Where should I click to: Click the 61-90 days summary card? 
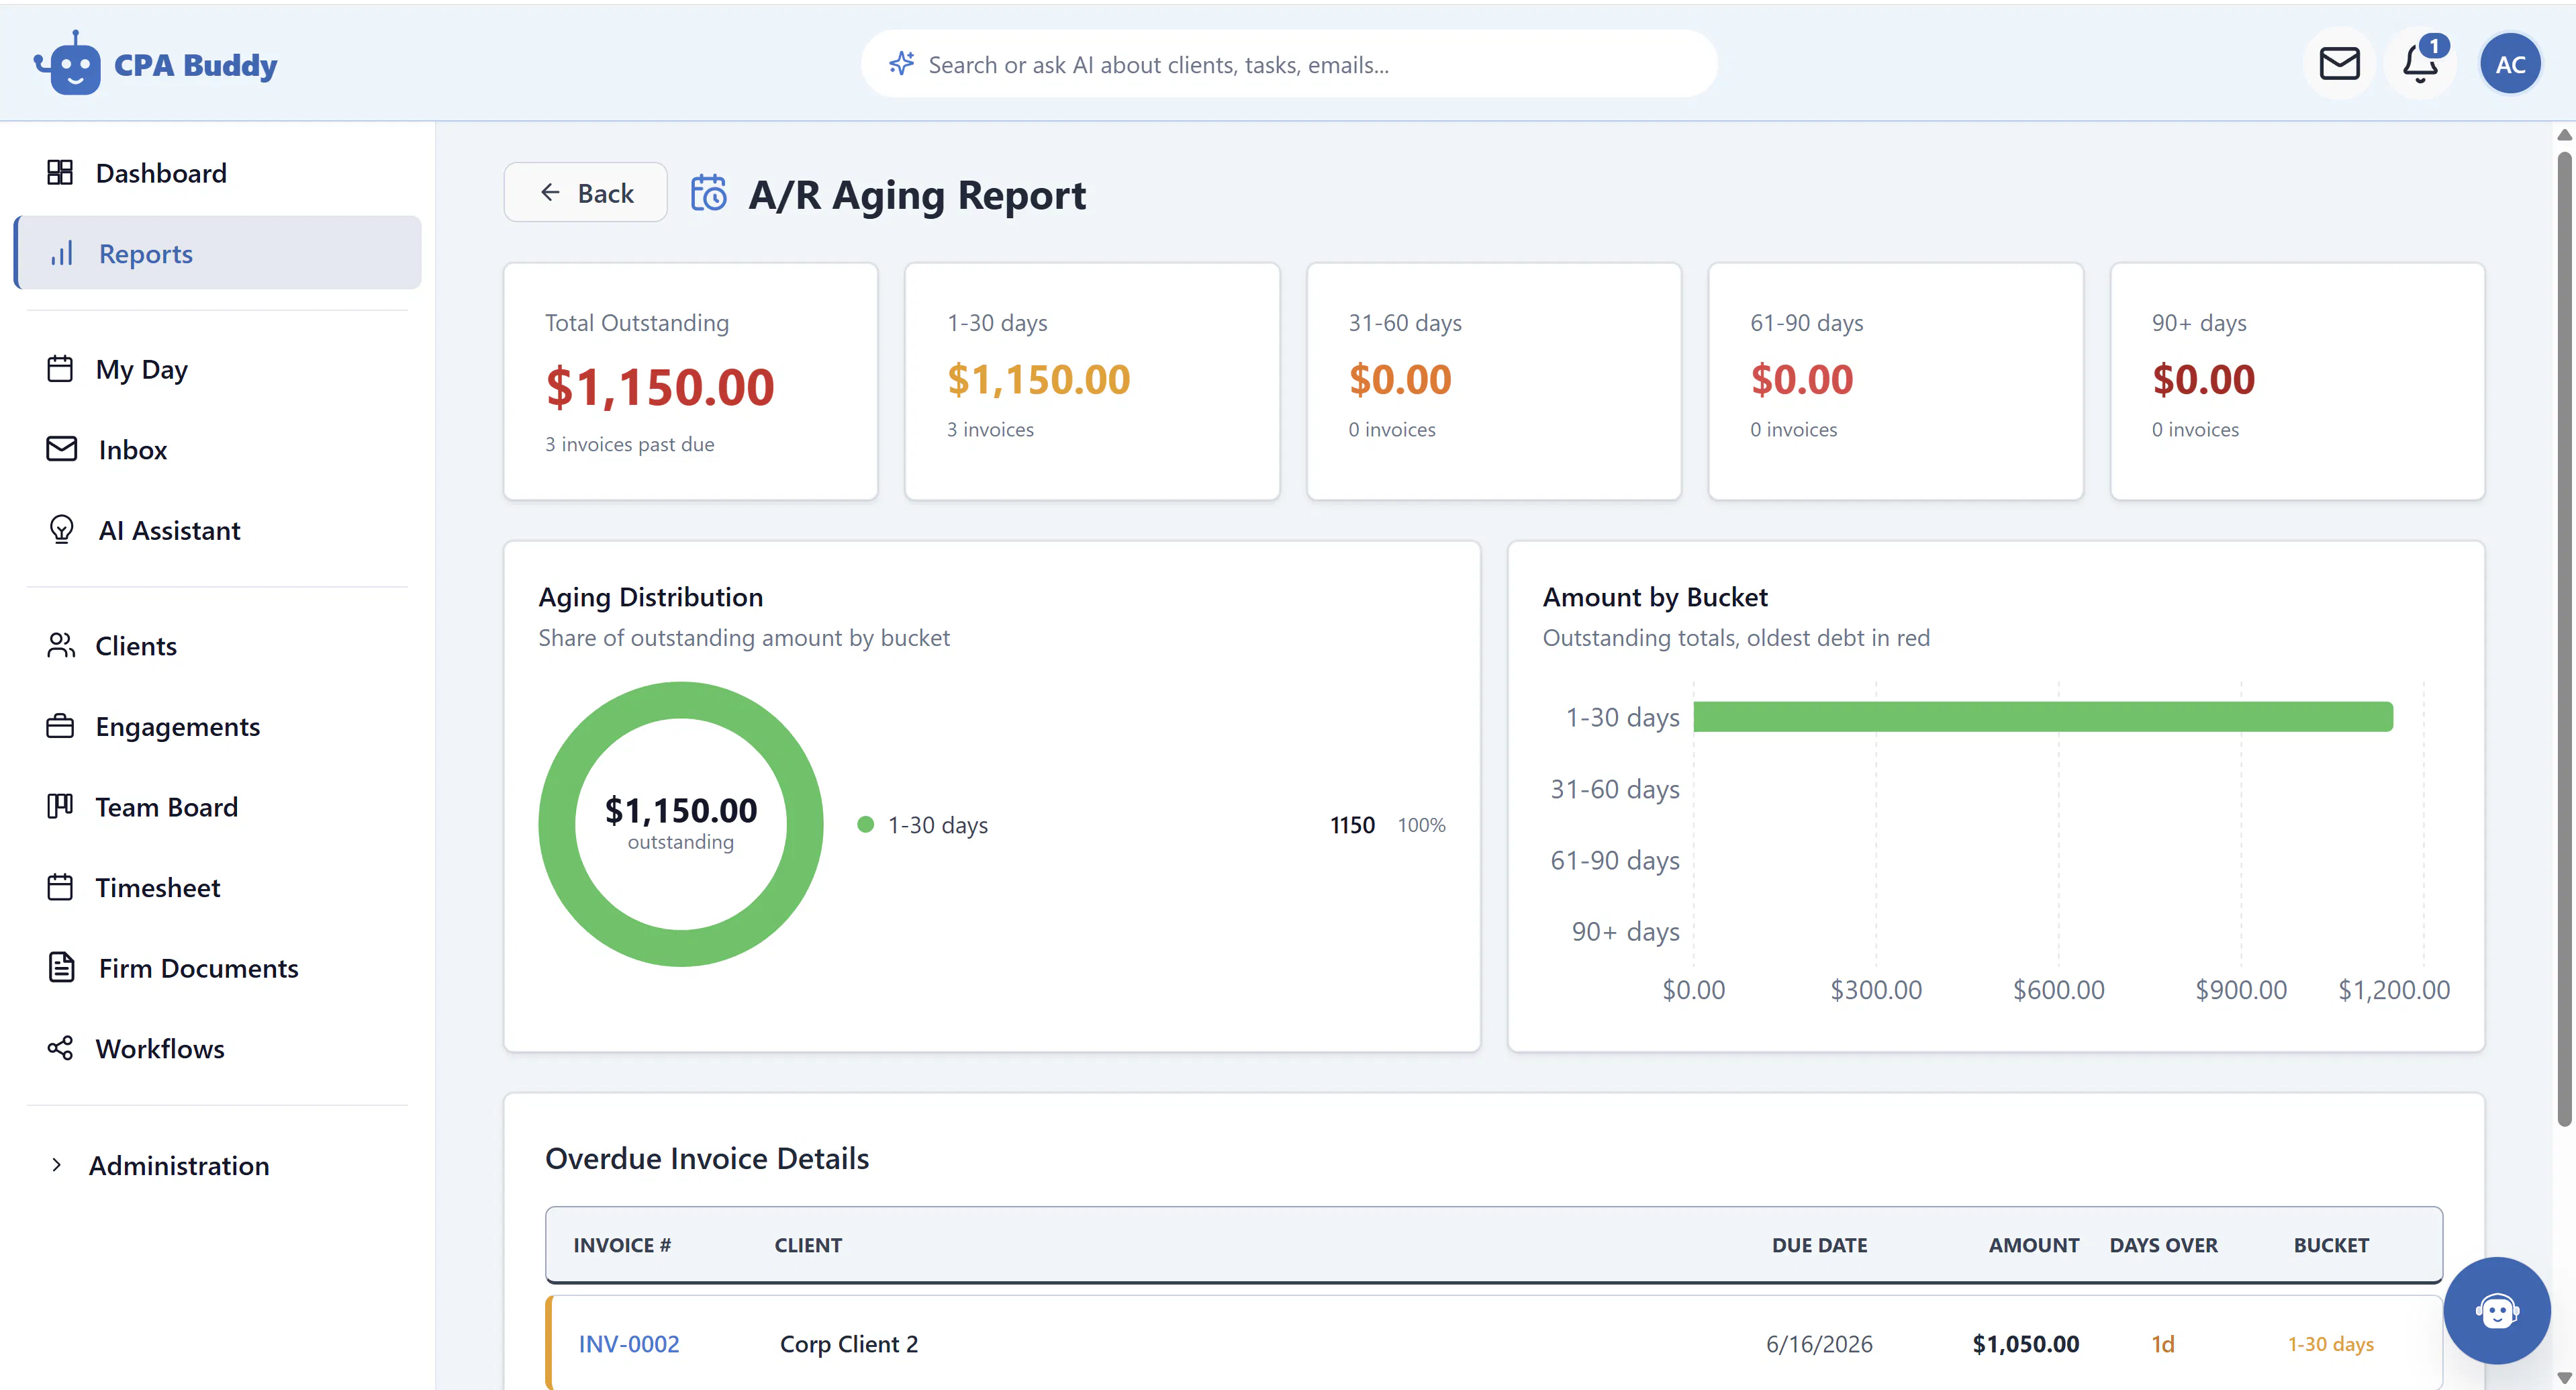click(x=1896, y=381)
